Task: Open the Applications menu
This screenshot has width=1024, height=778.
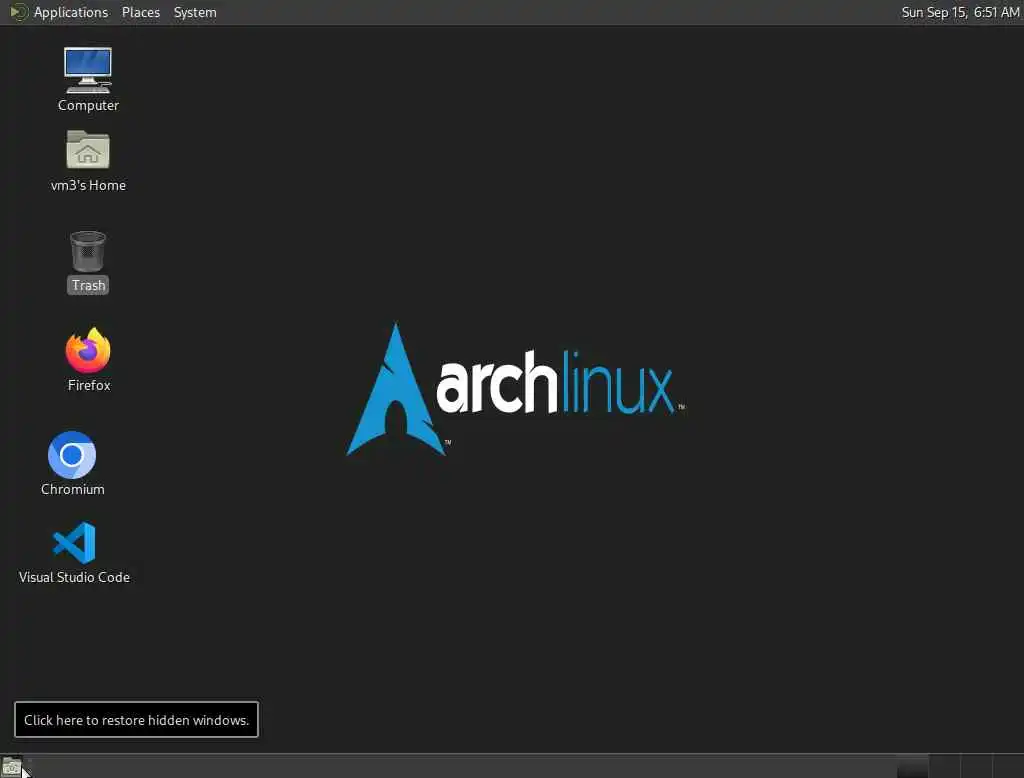Action: coord(71,12)
